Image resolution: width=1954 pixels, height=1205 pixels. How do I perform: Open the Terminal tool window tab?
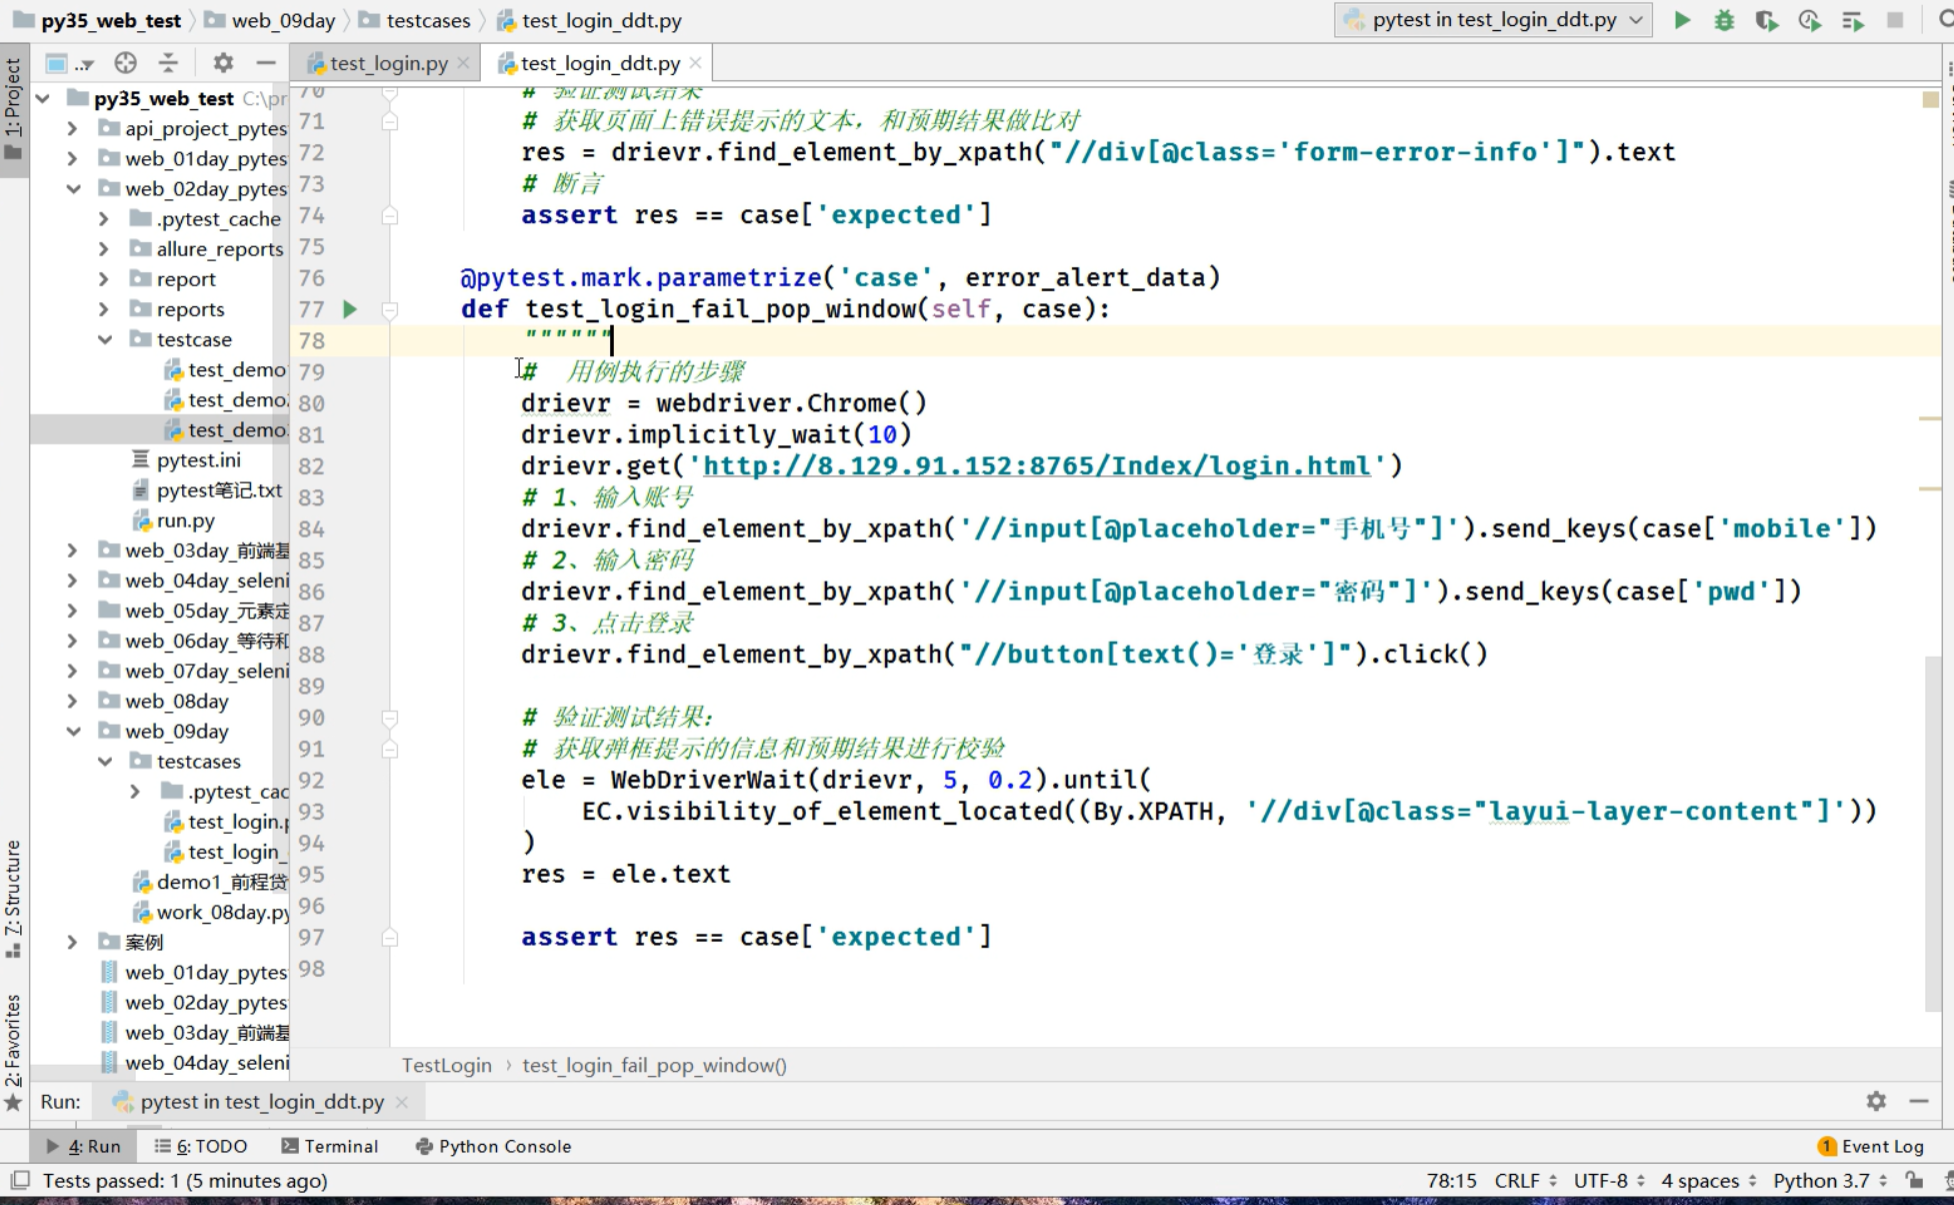pos(330,1146)
